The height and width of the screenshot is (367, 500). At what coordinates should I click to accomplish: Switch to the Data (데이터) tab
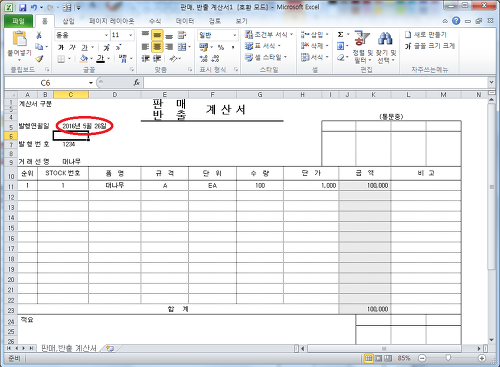pyautogui.click(x=185, y=21)
